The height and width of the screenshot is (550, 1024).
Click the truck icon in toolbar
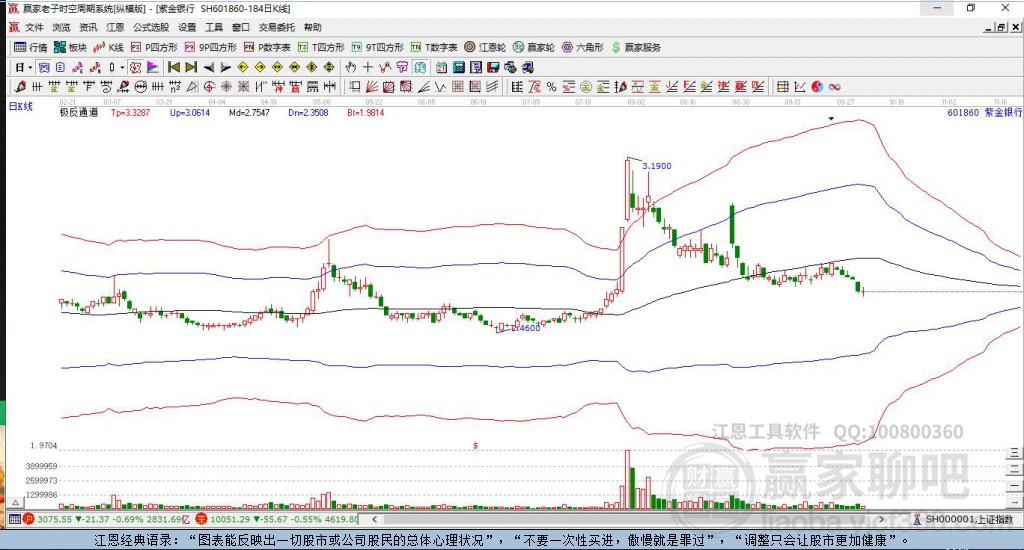pyautogui.click(x=528, y=67)
